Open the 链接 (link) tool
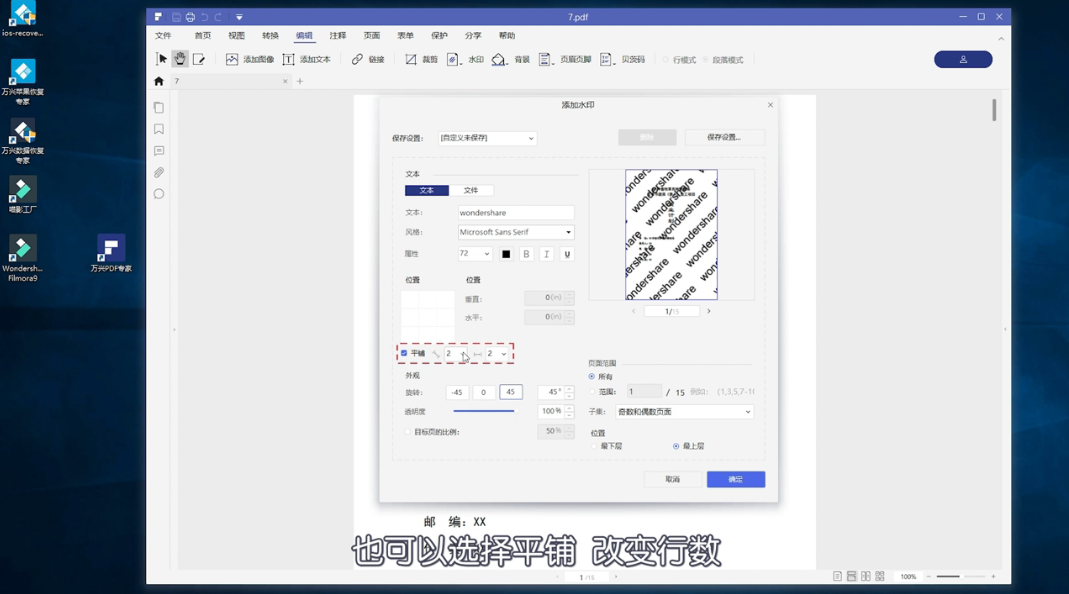Image resolution: width=1069 pixels, height=594 pixels. pos(367,59)
